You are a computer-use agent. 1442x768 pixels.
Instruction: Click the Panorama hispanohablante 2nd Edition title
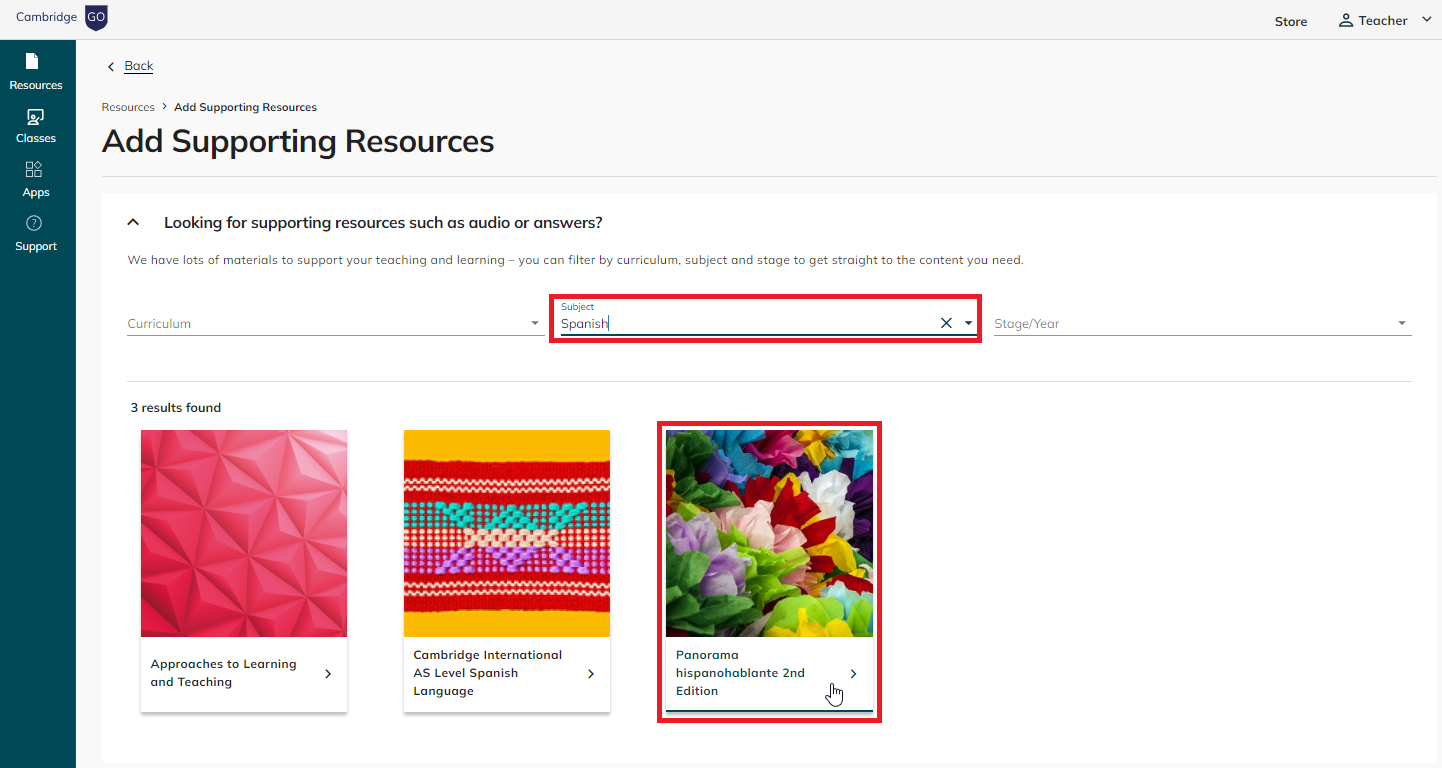pos(740,673)
